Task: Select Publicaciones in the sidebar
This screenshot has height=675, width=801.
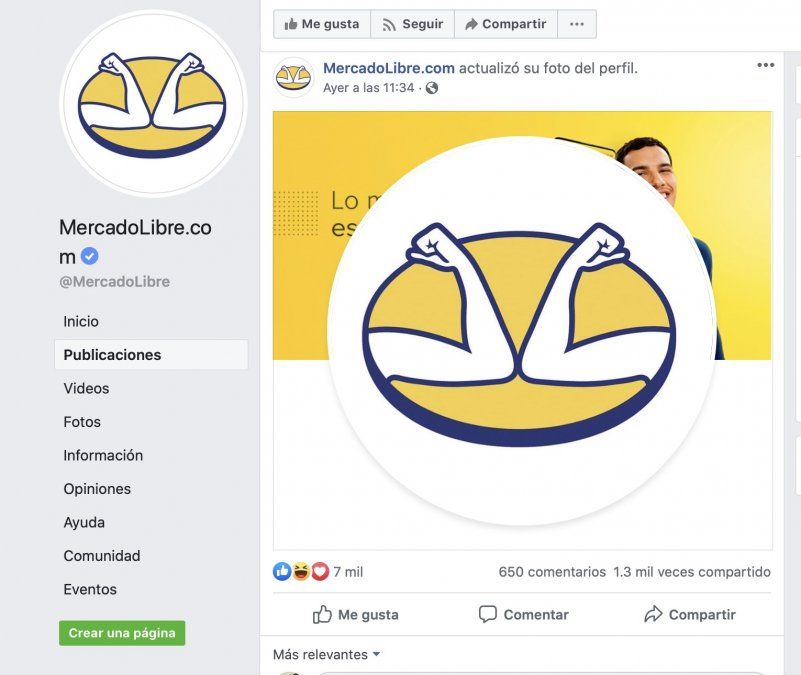Action: click(112, 355)
